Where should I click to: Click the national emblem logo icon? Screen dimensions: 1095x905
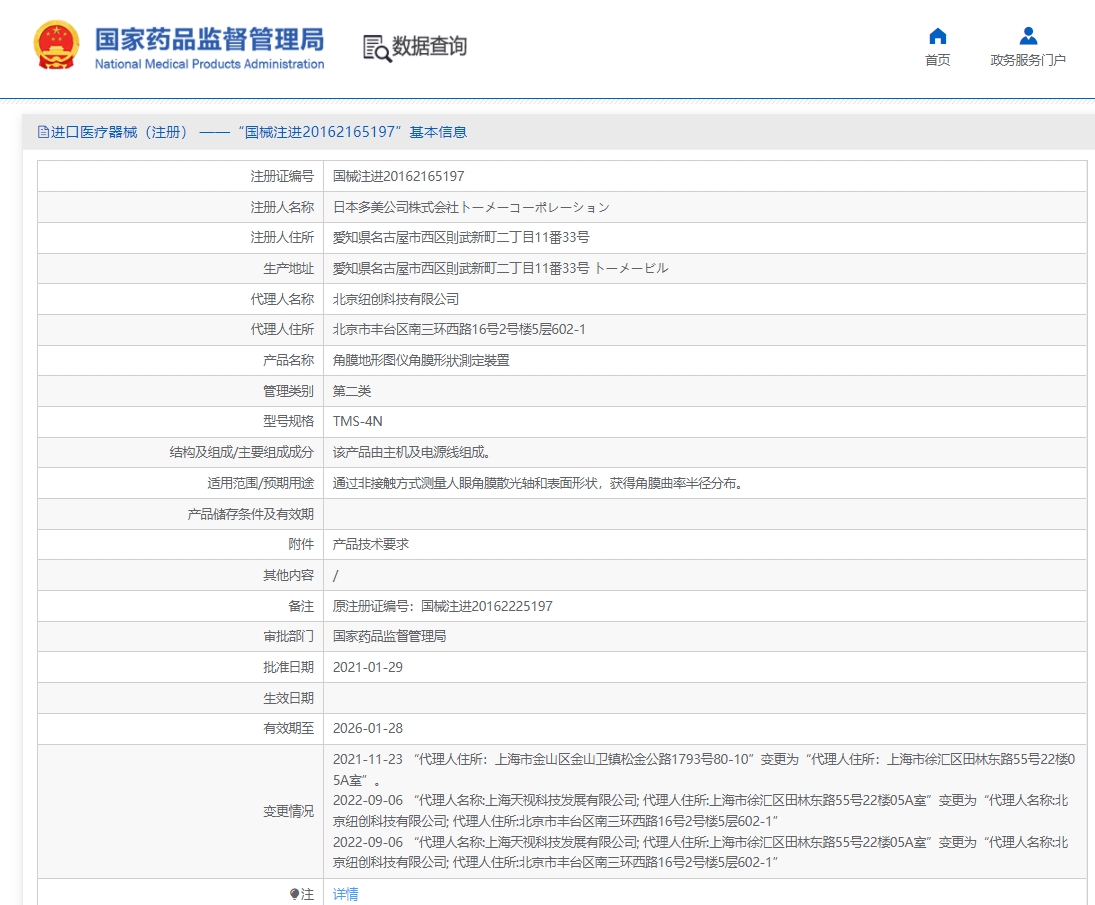(57, 45)
